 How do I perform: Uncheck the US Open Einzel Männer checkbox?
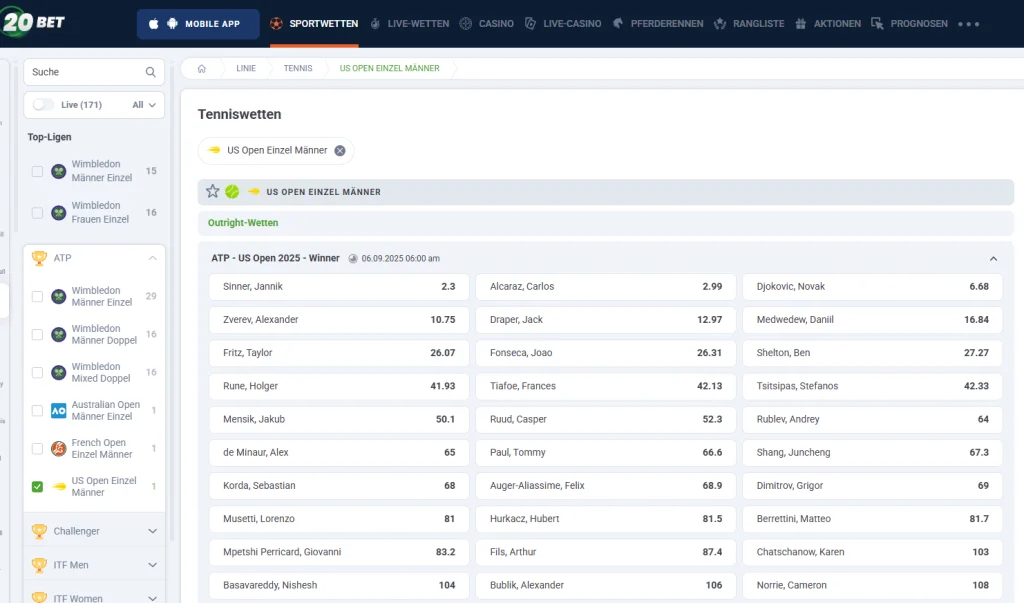point(37,487)
